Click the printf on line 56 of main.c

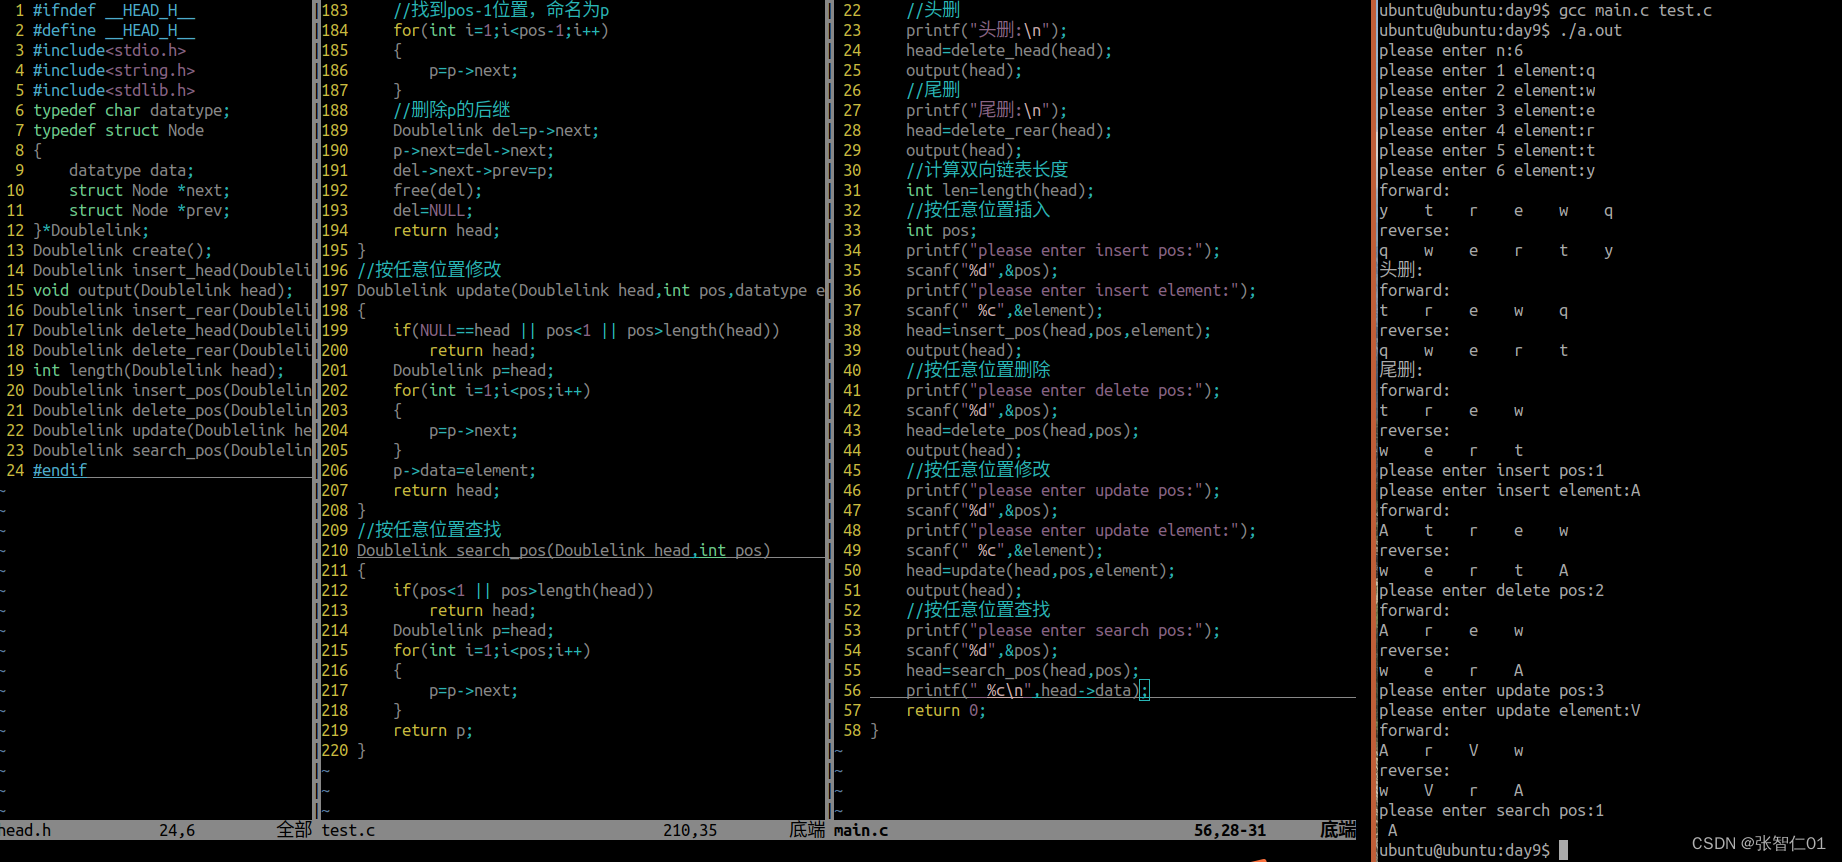[1026, 690]
